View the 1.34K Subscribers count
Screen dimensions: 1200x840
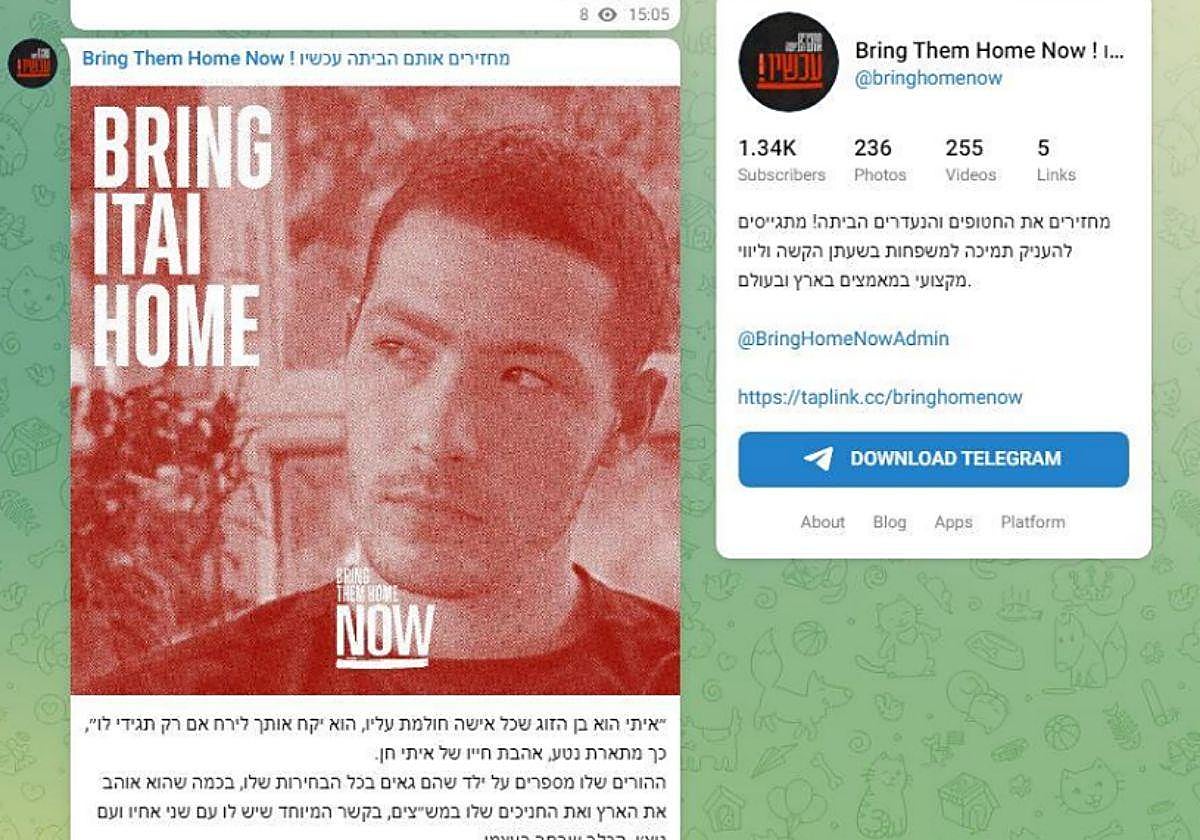[x=781, y=161]
